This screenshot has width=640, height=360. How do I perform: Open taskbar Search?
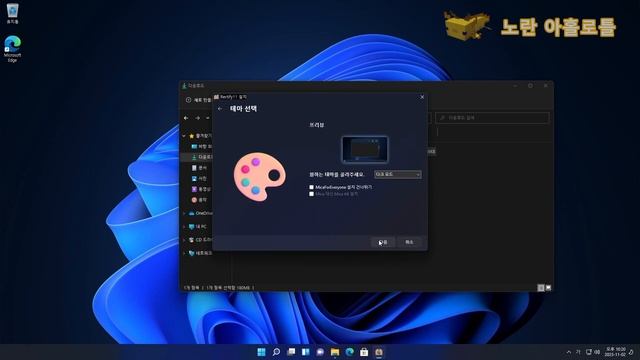pyautogui.click(x=276, y=352)
